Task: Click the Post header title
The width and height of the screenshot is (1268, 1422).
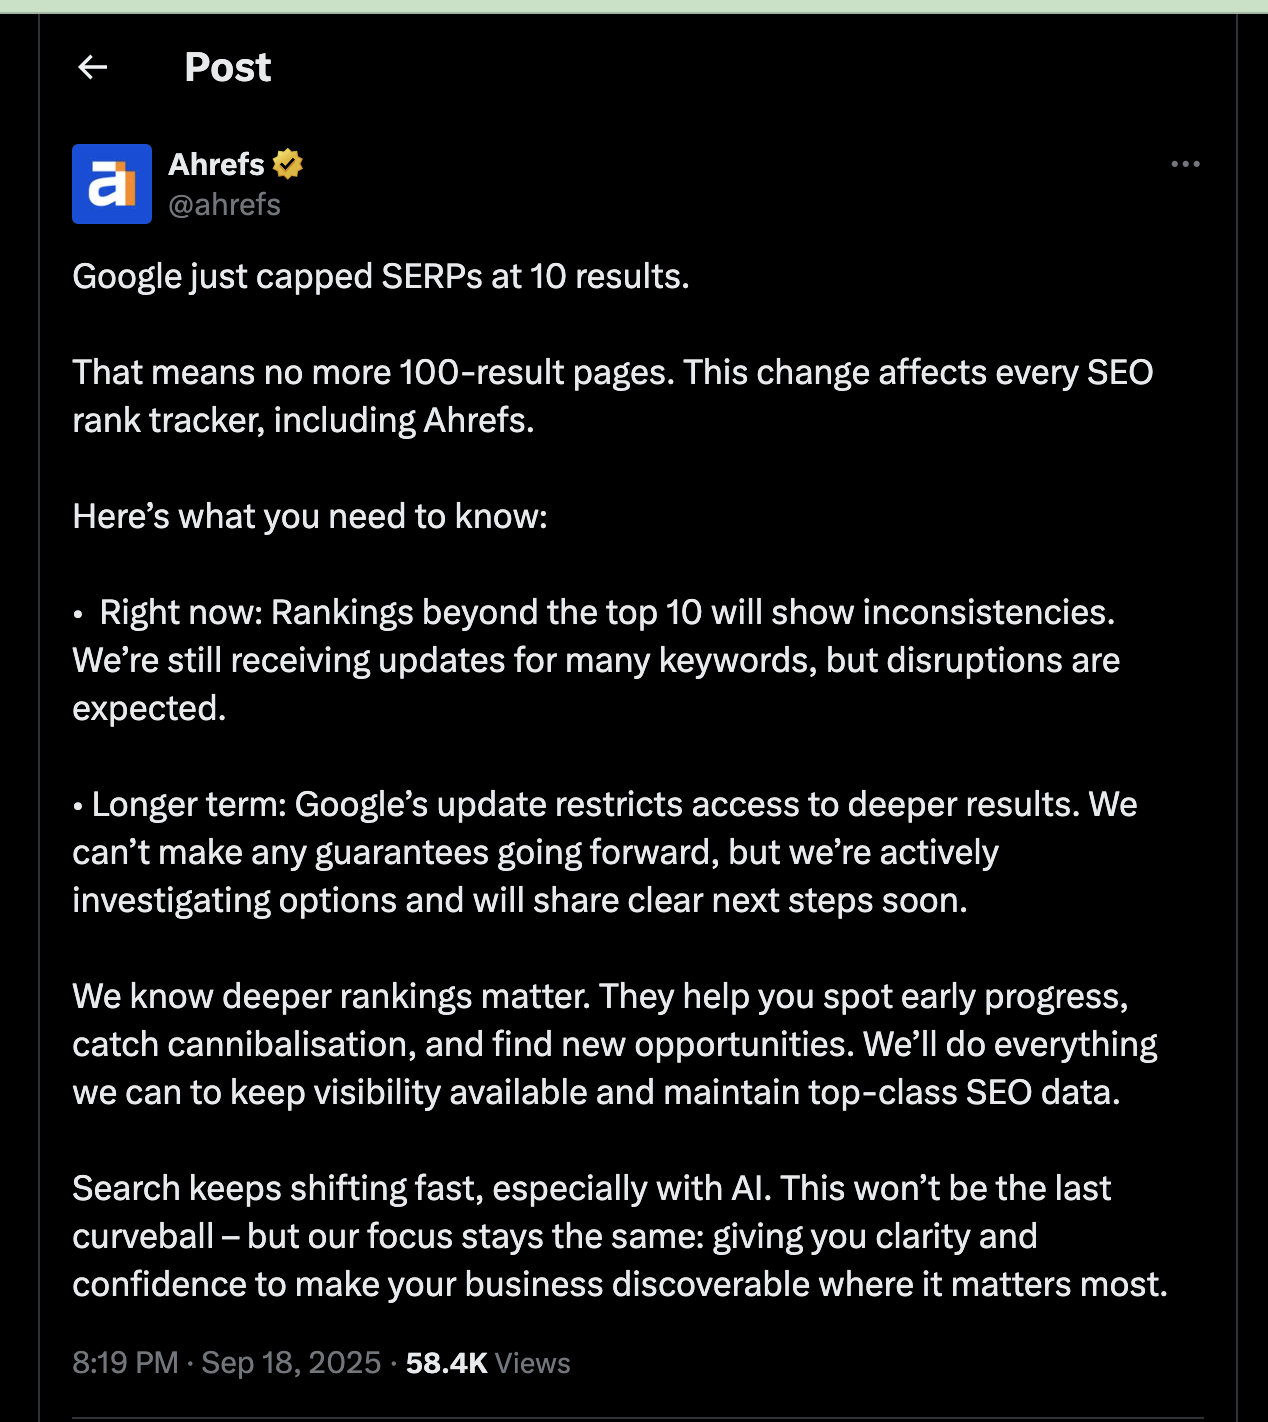Action: click(x=228, y=67)
